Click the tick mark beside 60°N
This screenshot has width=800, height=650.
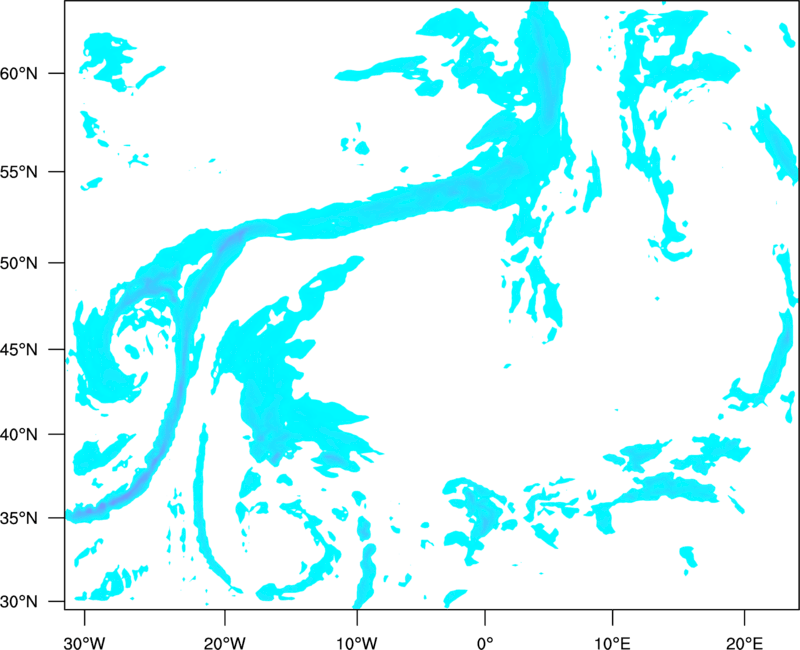tap(57, 73)
